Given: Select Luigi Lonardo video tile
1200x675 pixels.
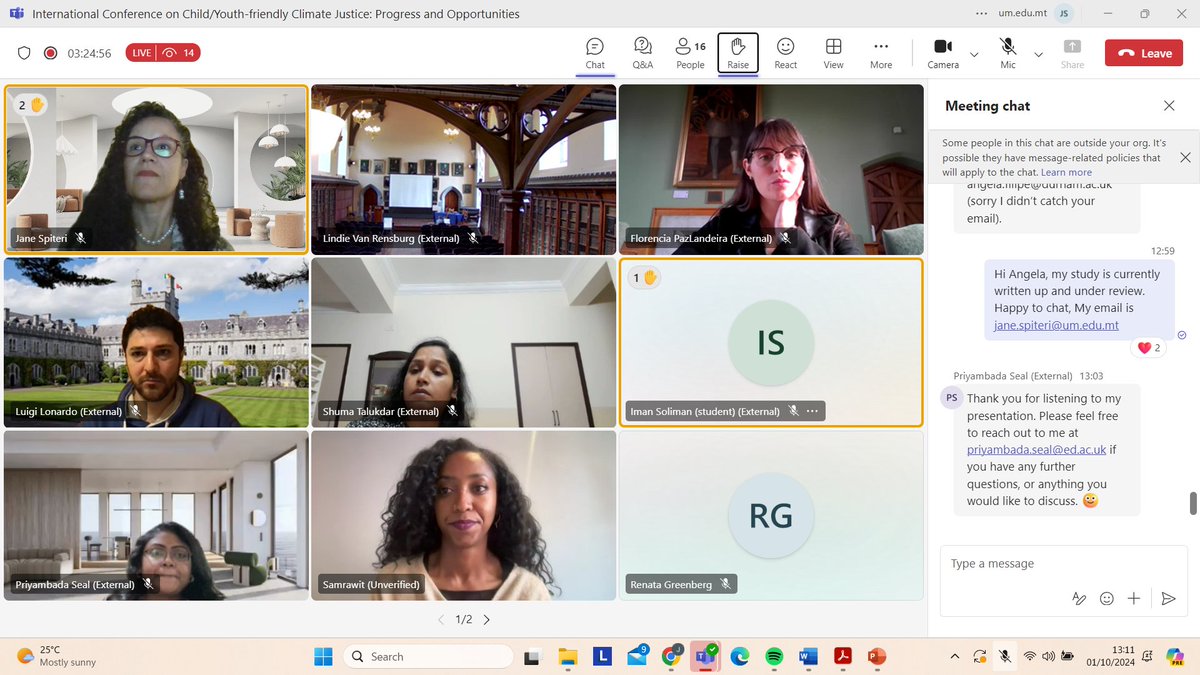Looking at the screenshot, I should pos(156,343).
